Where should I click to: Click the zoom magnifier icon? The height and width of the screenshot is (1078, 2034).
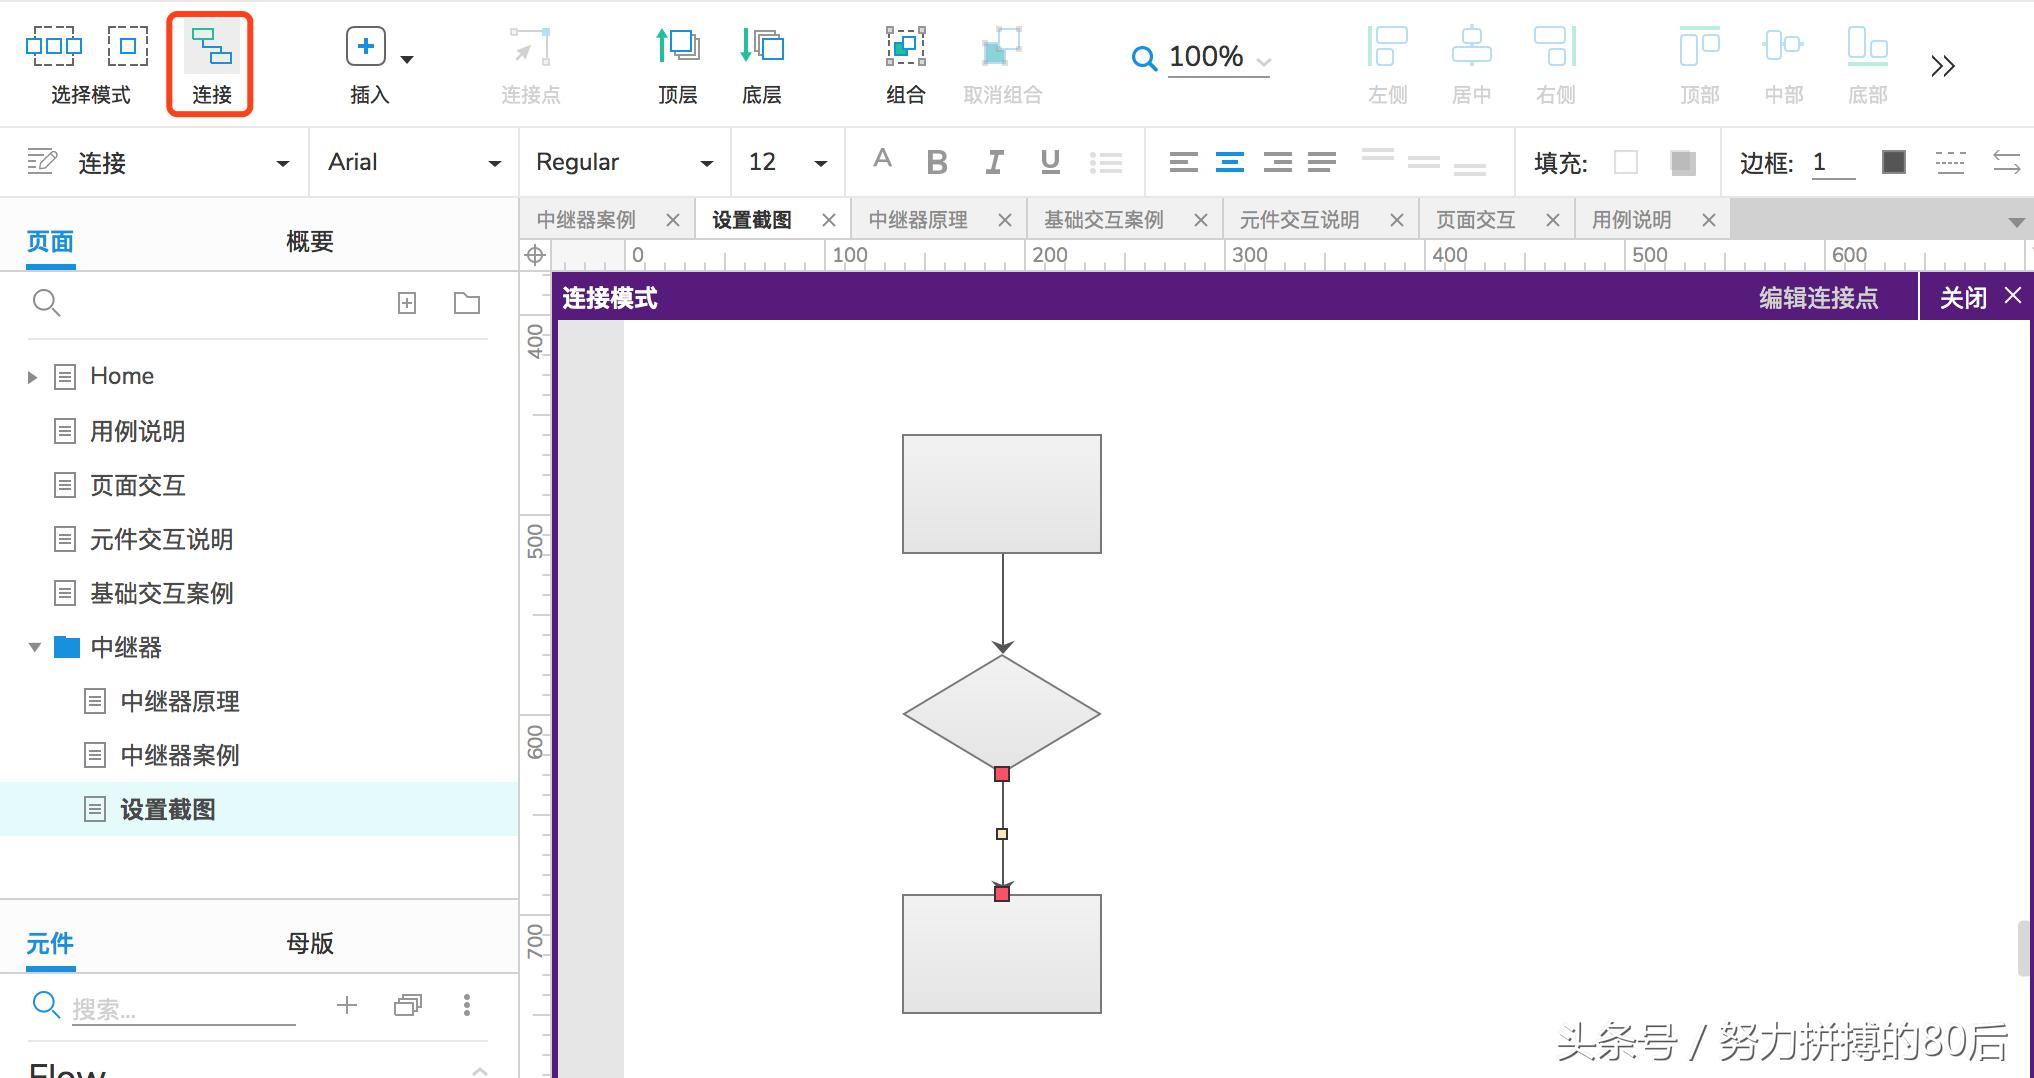coord(1143,58)
